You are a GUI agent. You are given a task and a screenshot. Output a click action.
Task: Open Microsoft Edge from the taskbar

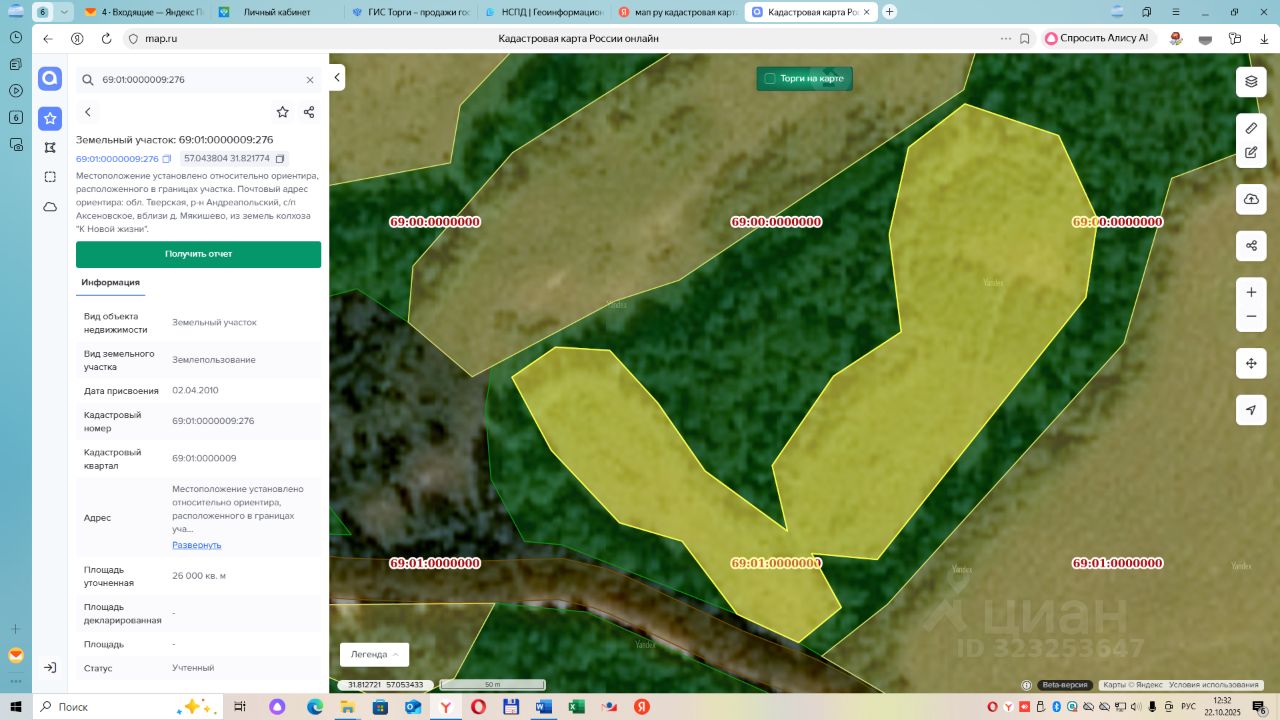point(314,707)
